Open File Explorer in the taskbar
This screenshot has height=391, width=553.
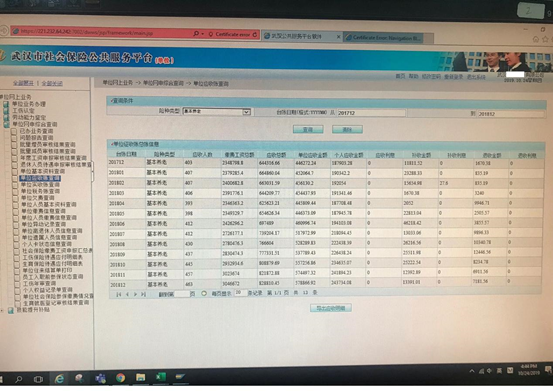pyautogui.click(x=140, y=378)
